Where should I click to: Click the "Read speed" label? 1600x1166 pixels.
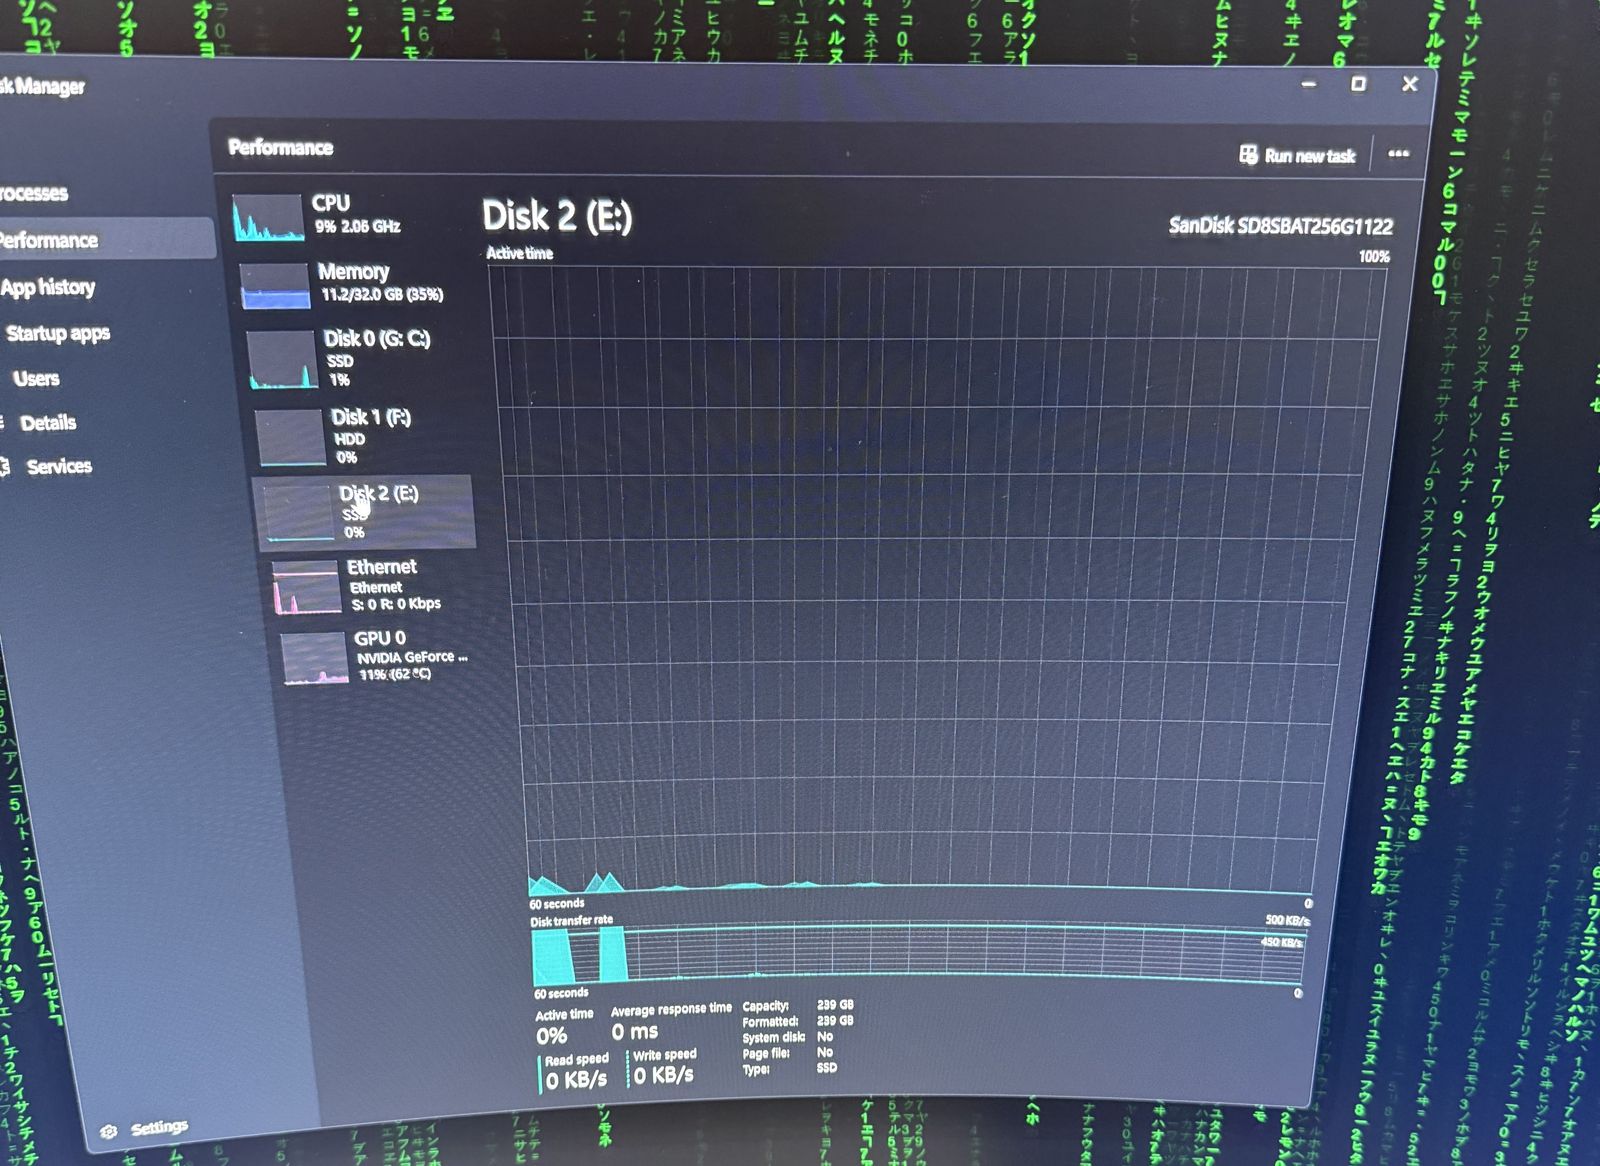576,1059
